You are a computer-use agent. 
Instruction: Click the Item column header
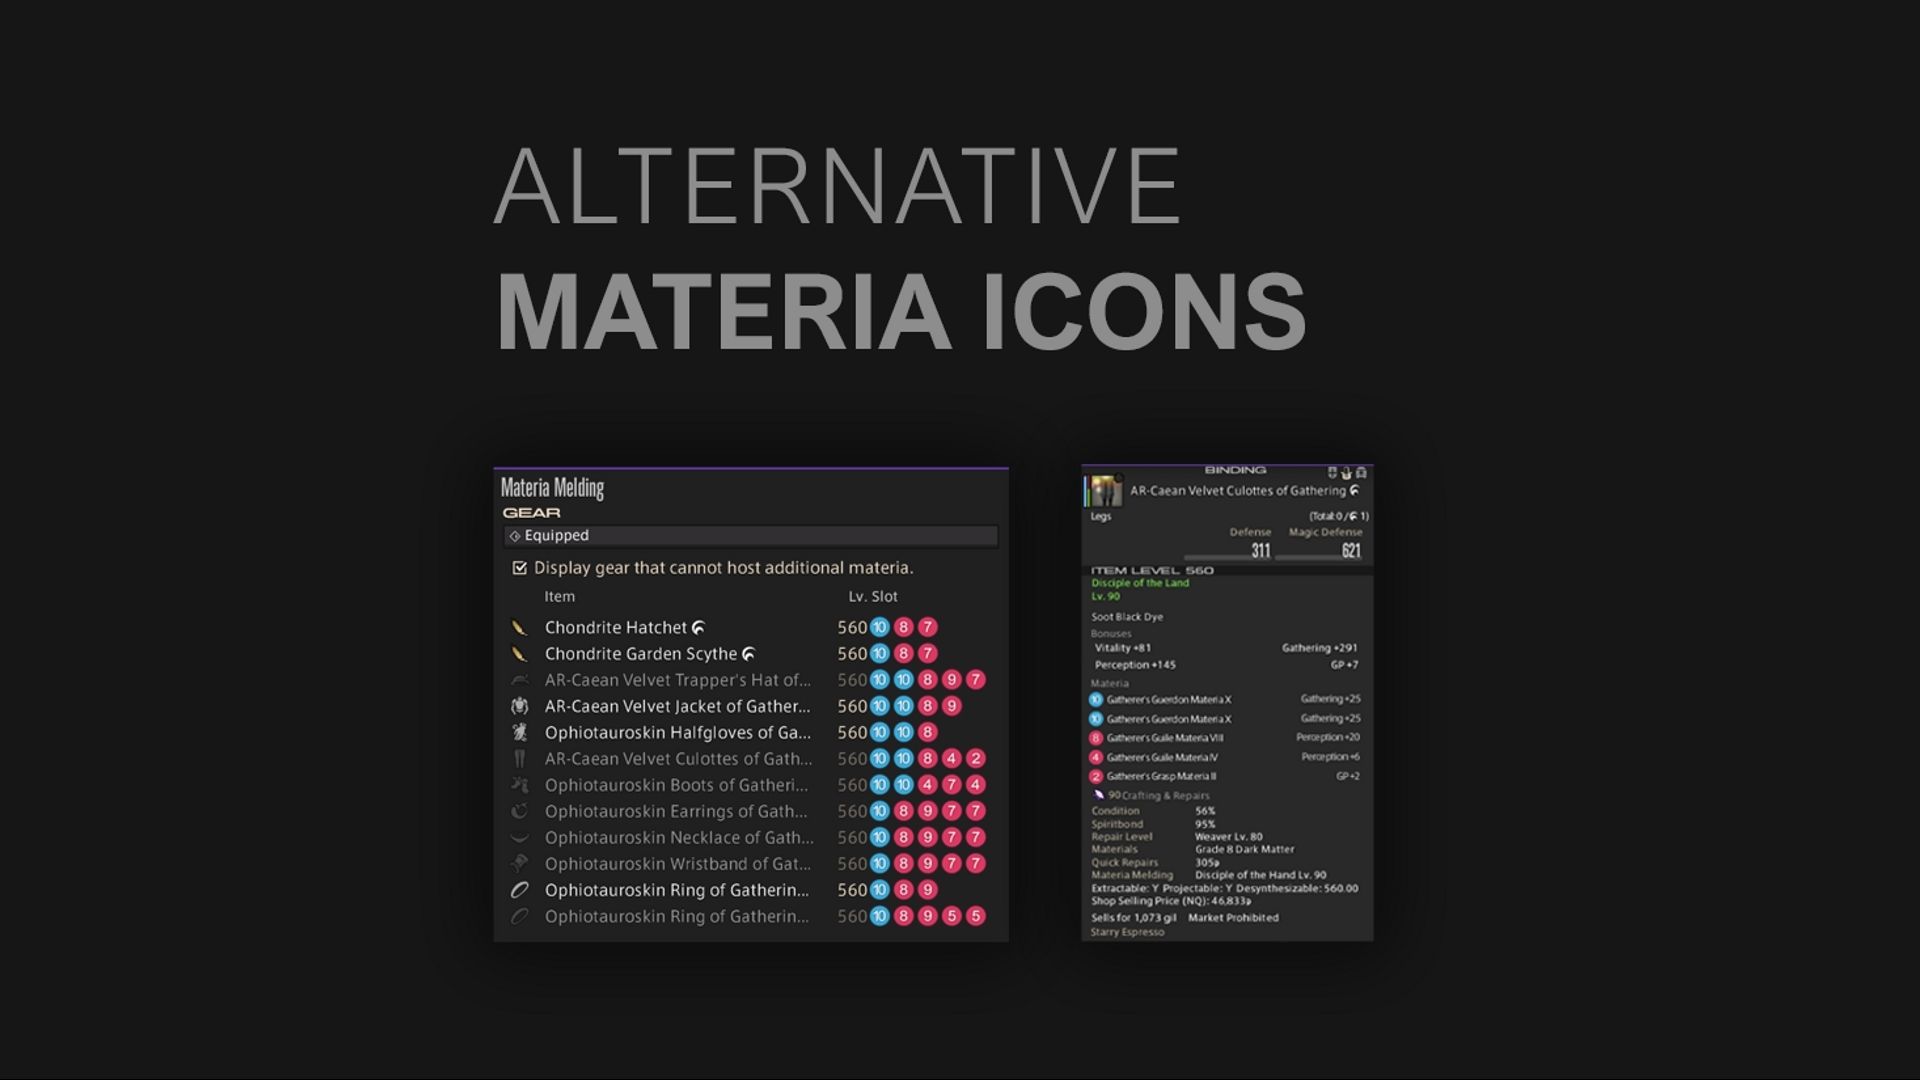[x=559, y=596]
